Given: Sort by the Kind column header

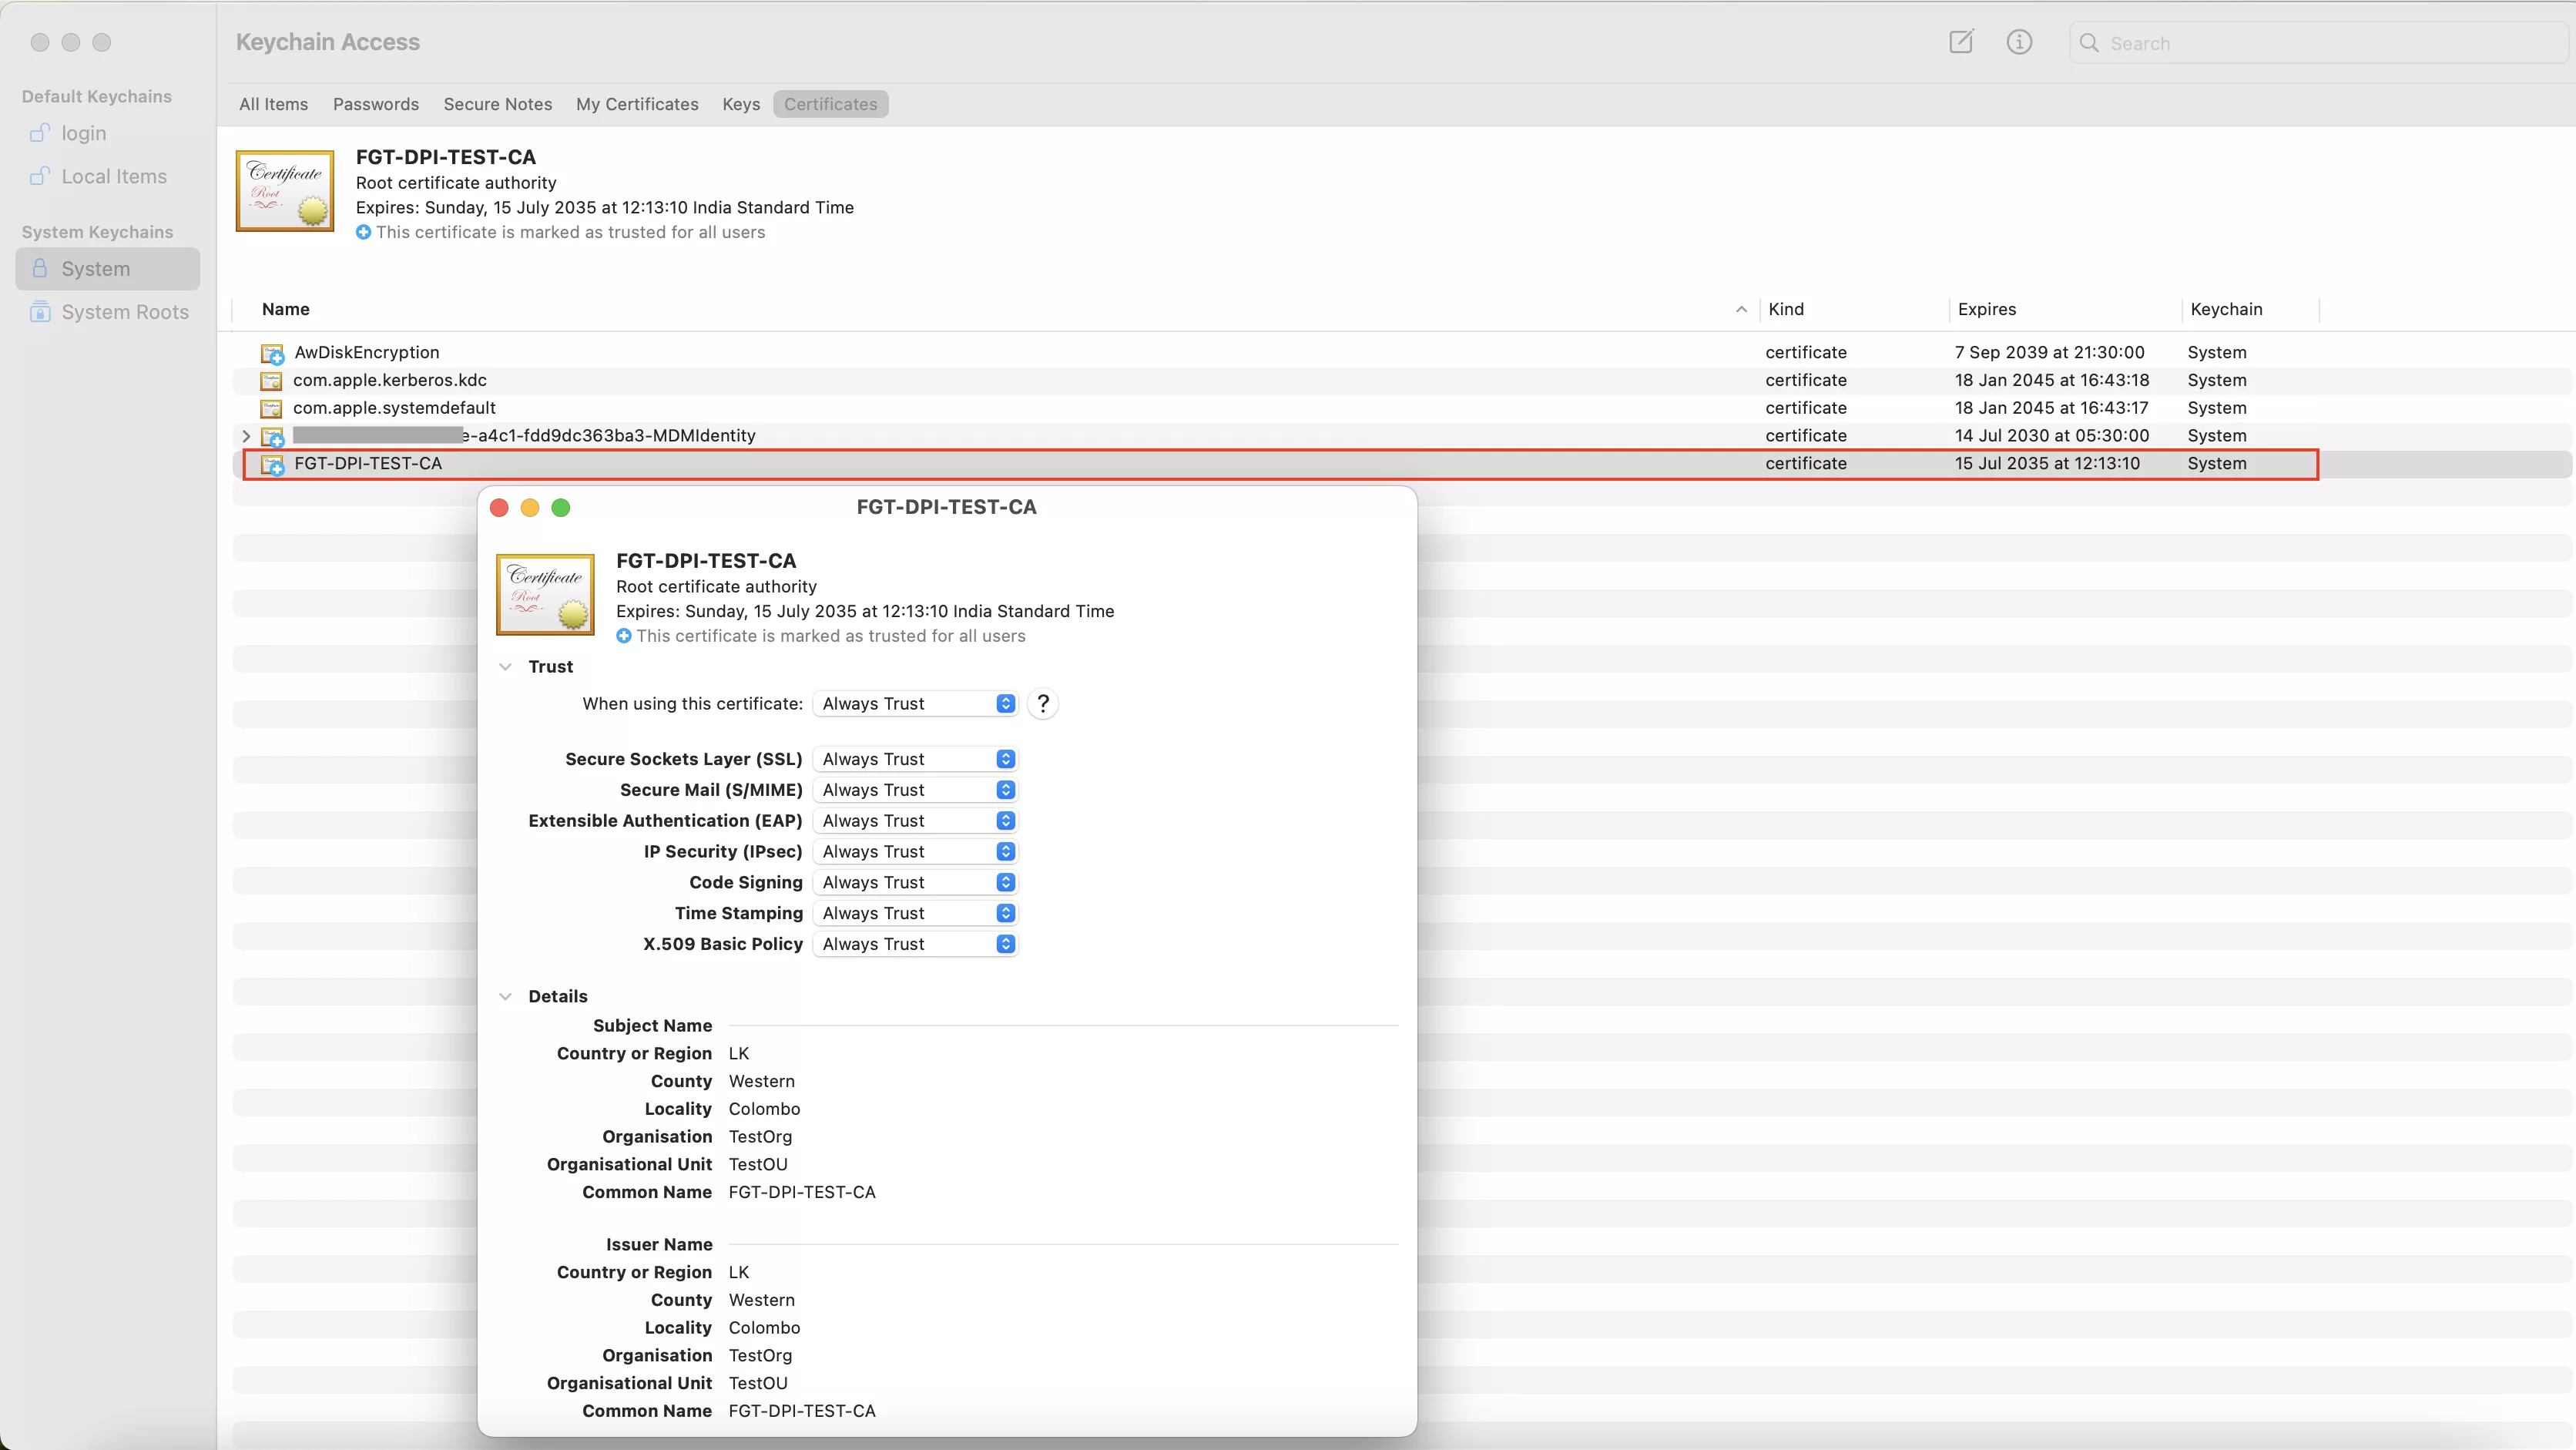Looking at the screenshot, I should tap(1786, 309).
